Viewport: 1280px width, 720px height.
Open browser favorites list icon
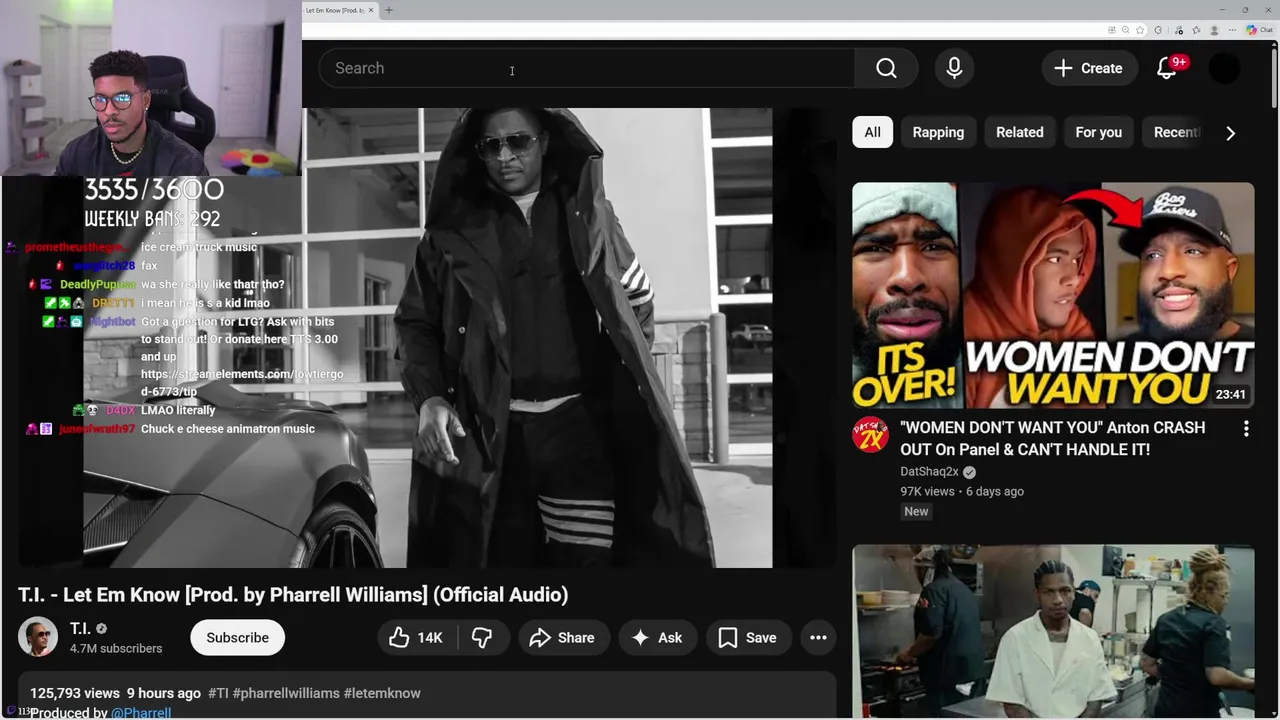[x=1196, y=30]
